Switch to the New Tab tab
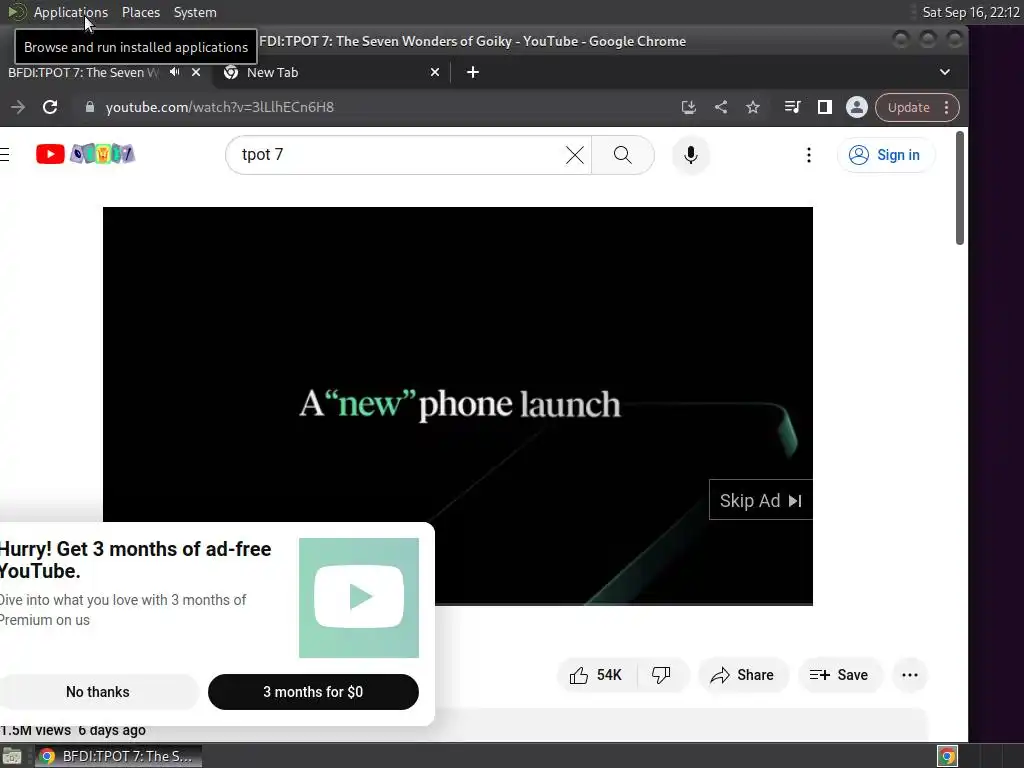This screenshot has height=768, width=1024. (x=332, y=72)
